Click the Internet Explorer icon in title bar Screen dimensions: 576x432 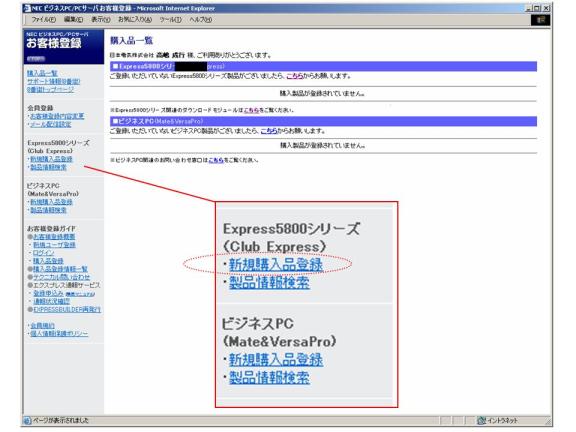coord(28,8)
